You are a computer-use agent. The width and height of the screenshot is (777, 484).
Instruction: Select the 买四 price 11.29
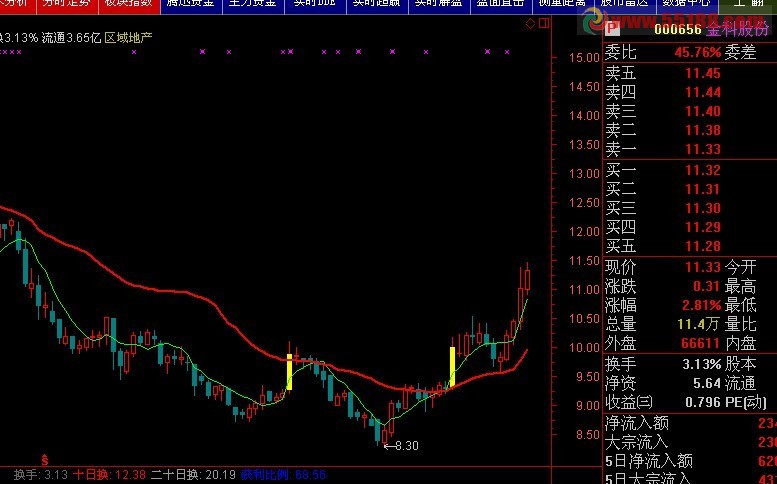703,227
